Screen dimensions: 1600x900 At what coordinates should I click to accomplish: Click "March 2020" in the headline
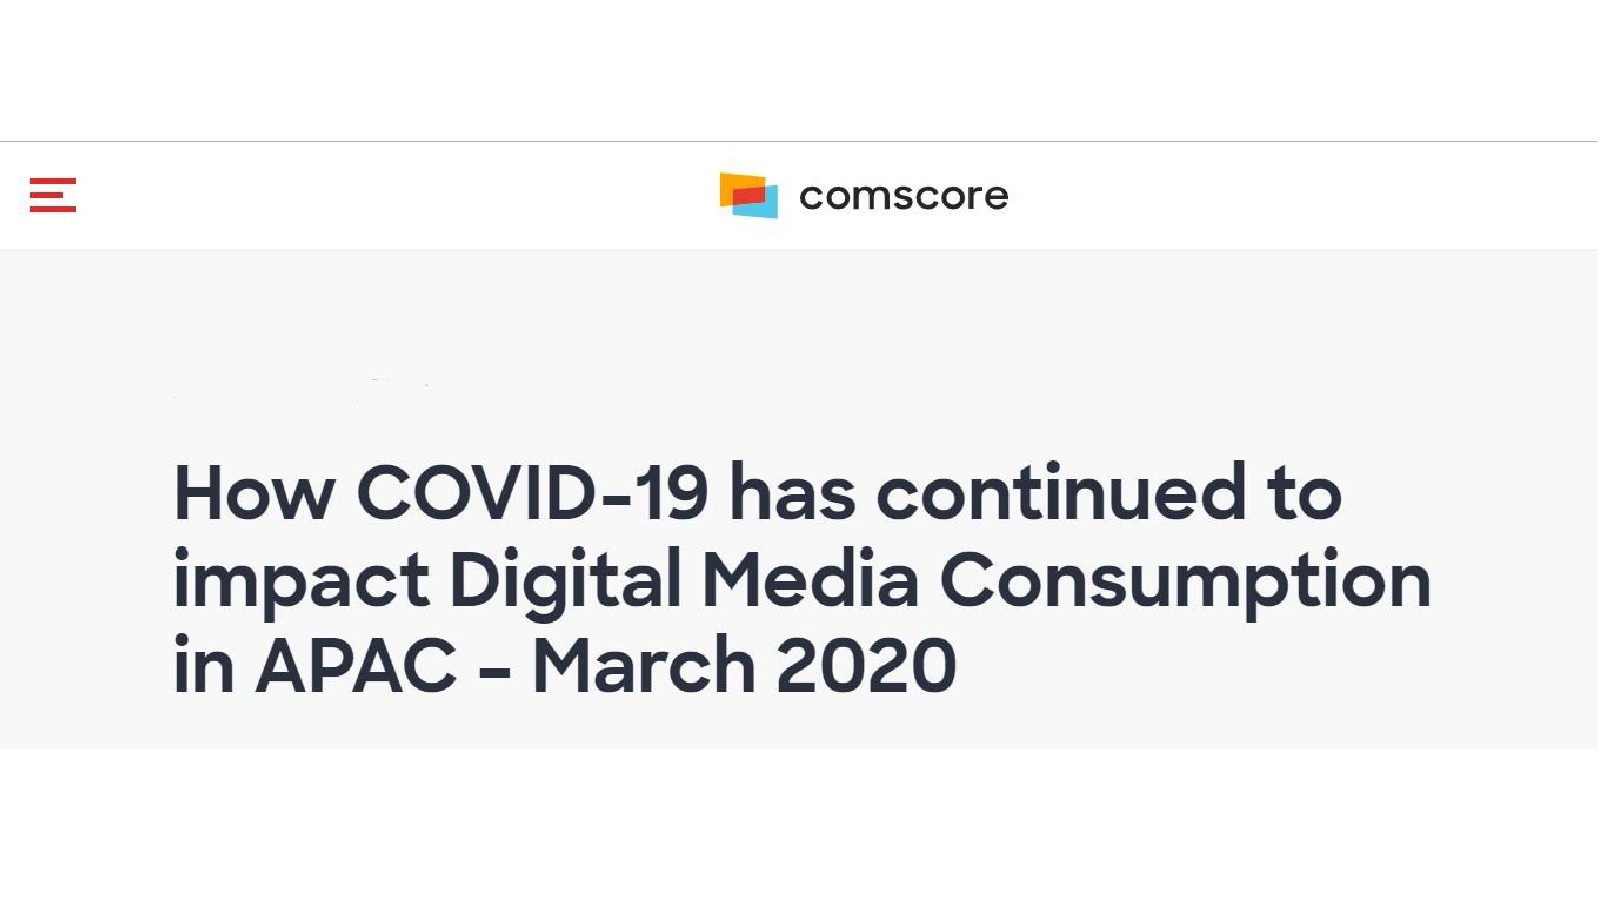point(744,666)
